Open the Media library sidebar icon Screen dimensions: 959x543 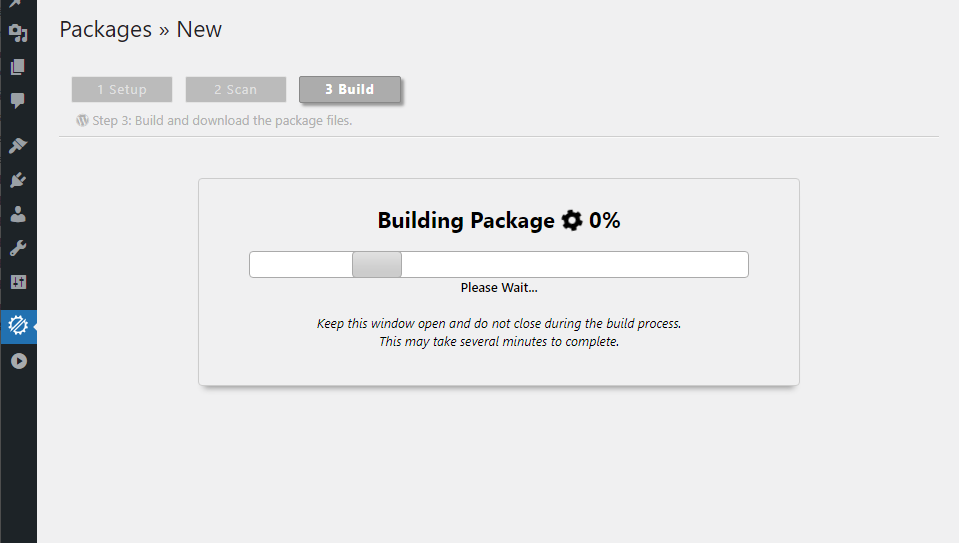click(18, 34)
